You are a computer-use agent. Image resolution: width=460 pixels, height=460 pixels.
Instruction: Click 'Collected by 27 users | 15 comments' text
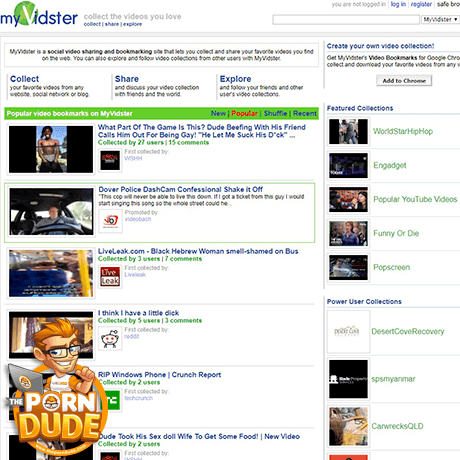(153, 143)
